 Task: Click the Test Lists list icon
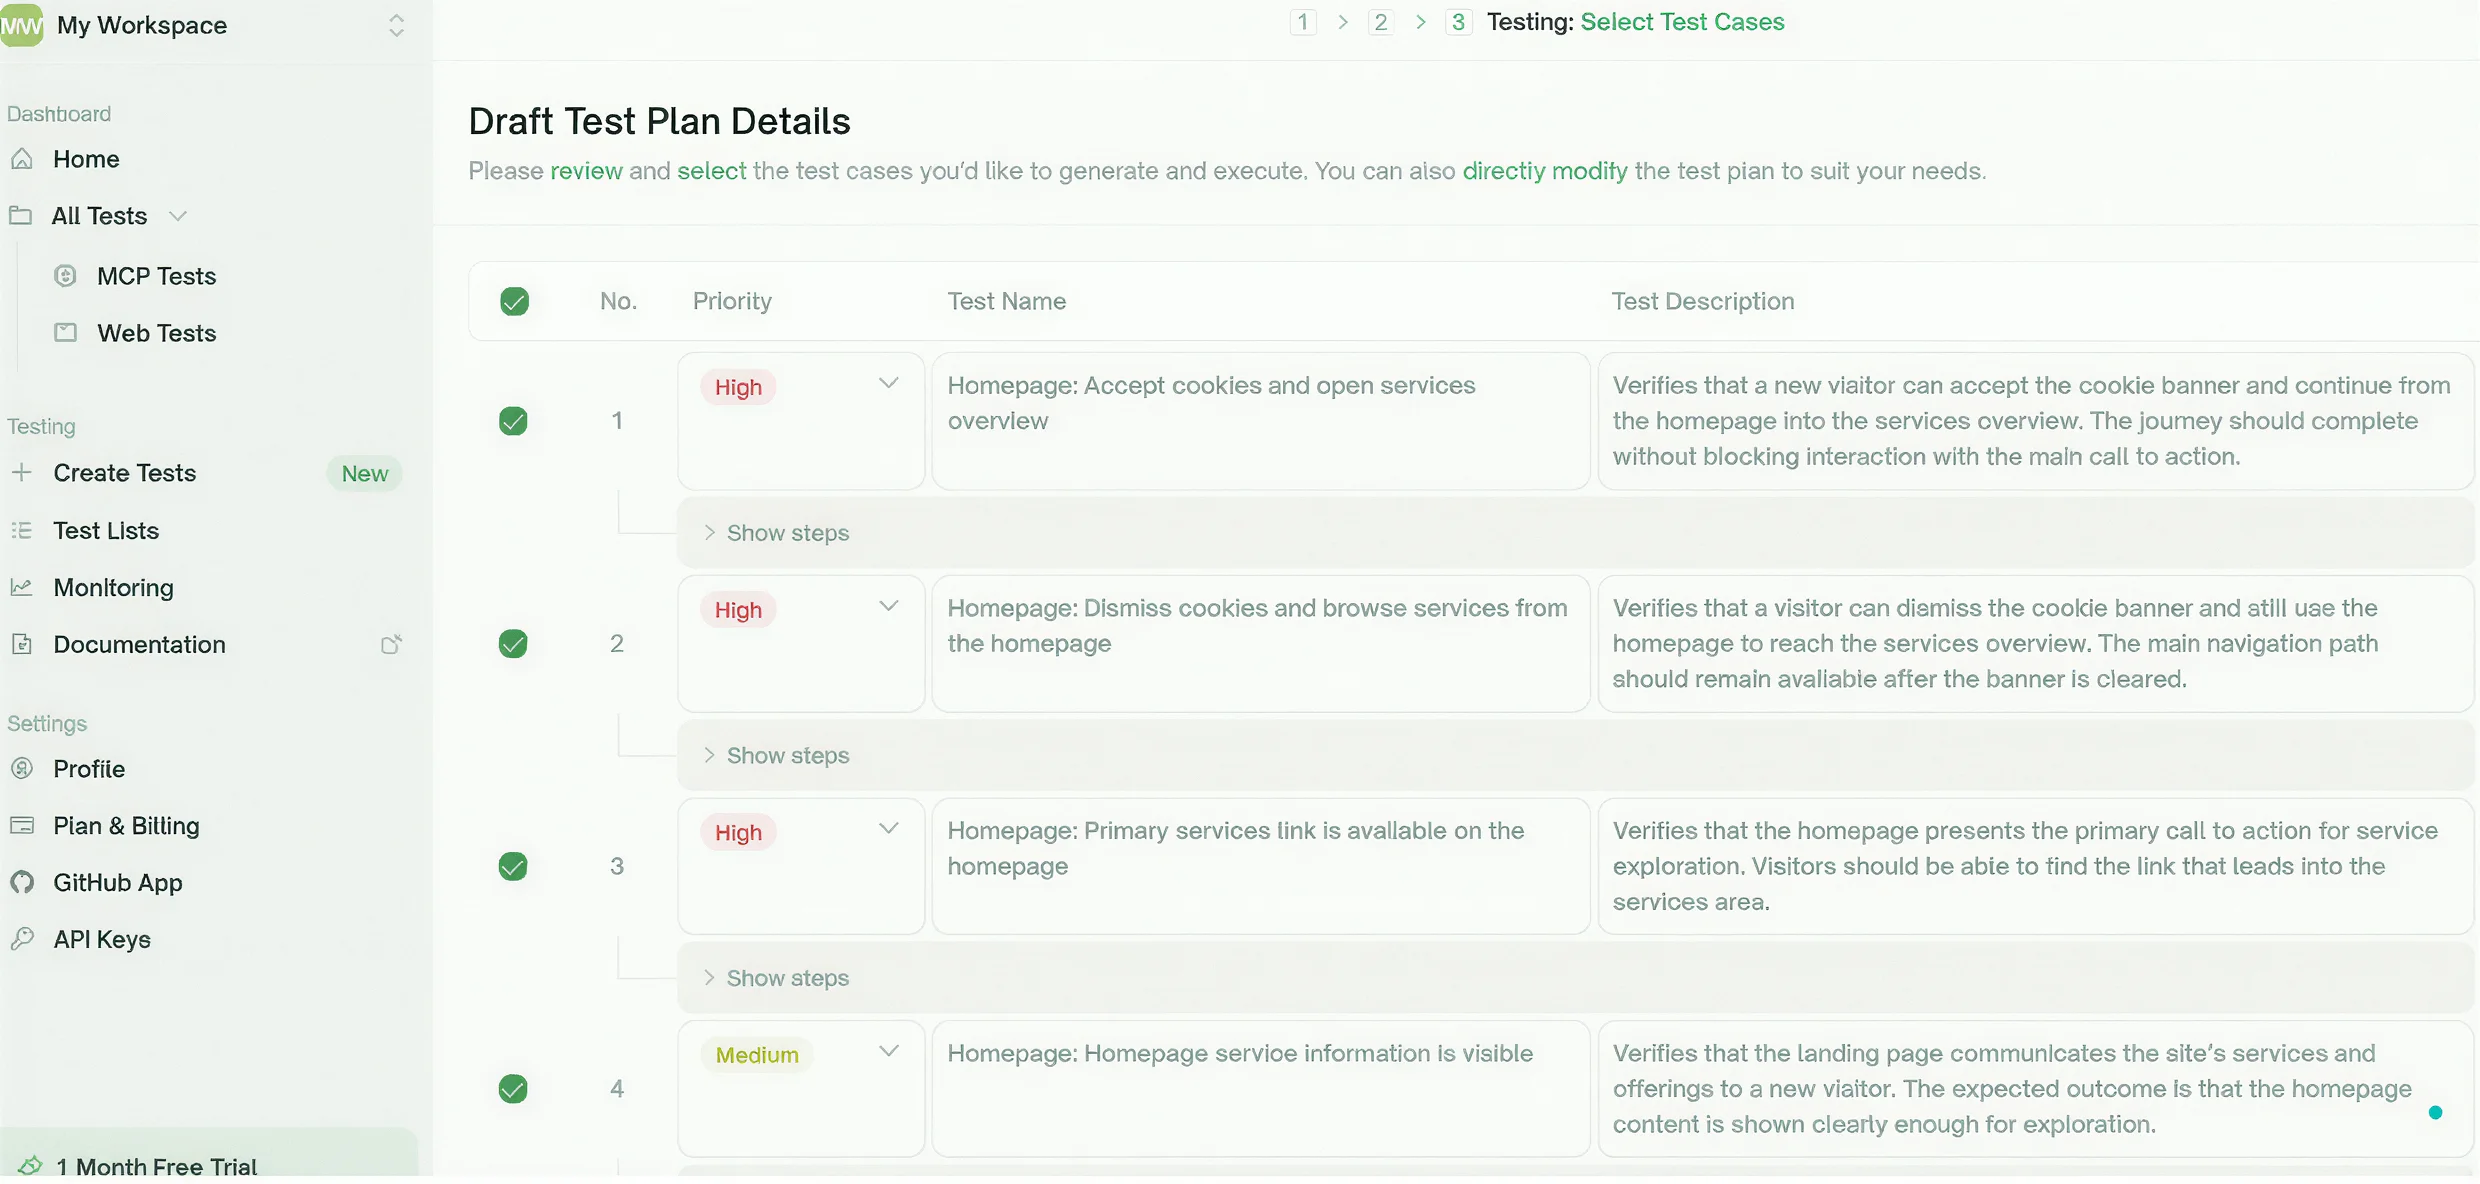(21, 530)
